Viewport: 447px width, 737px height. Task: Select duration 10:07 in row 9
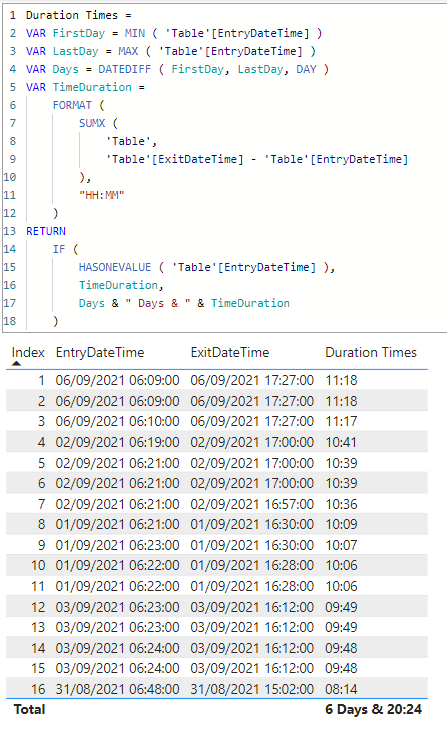click(x=341, y=545)
